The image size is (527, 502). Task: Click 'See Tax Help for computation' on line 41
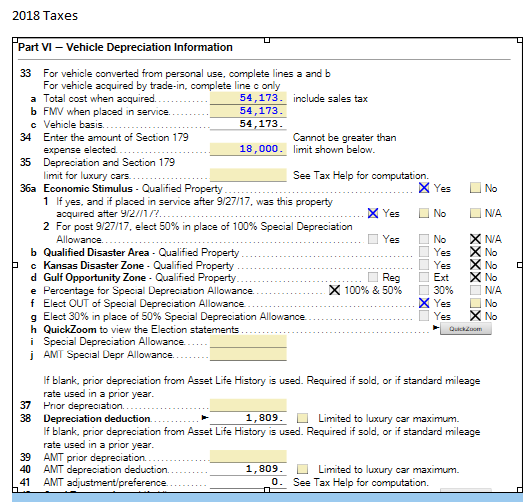coord(361,483)
